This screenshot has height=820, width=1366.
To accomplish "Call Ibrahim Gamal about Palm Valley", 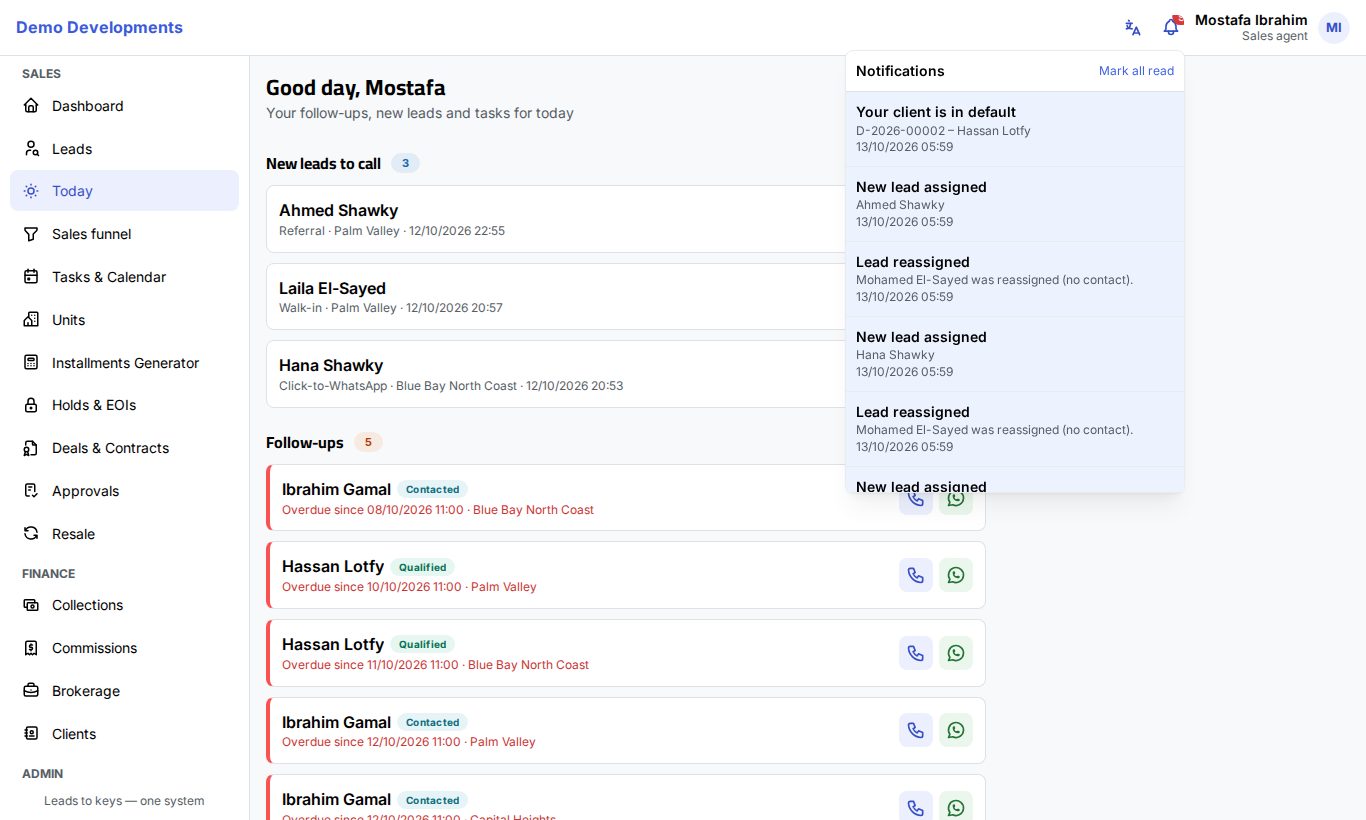I will 916,730.
